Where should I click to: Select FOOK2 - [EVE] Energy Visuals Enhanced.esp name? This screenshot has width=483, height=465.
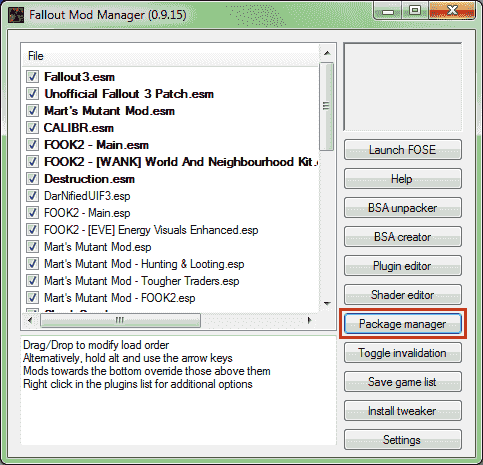151,230
